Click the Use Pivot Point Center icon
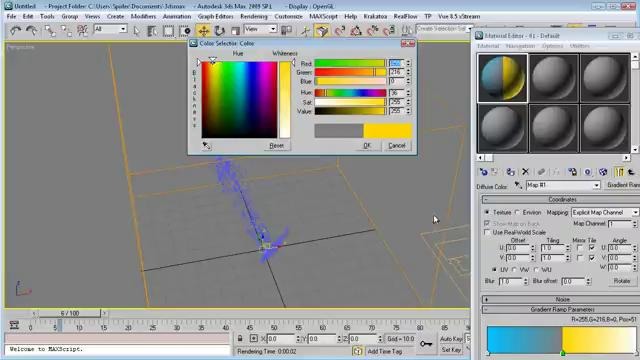Screen dimensions: 640x360 pos(287,30)
